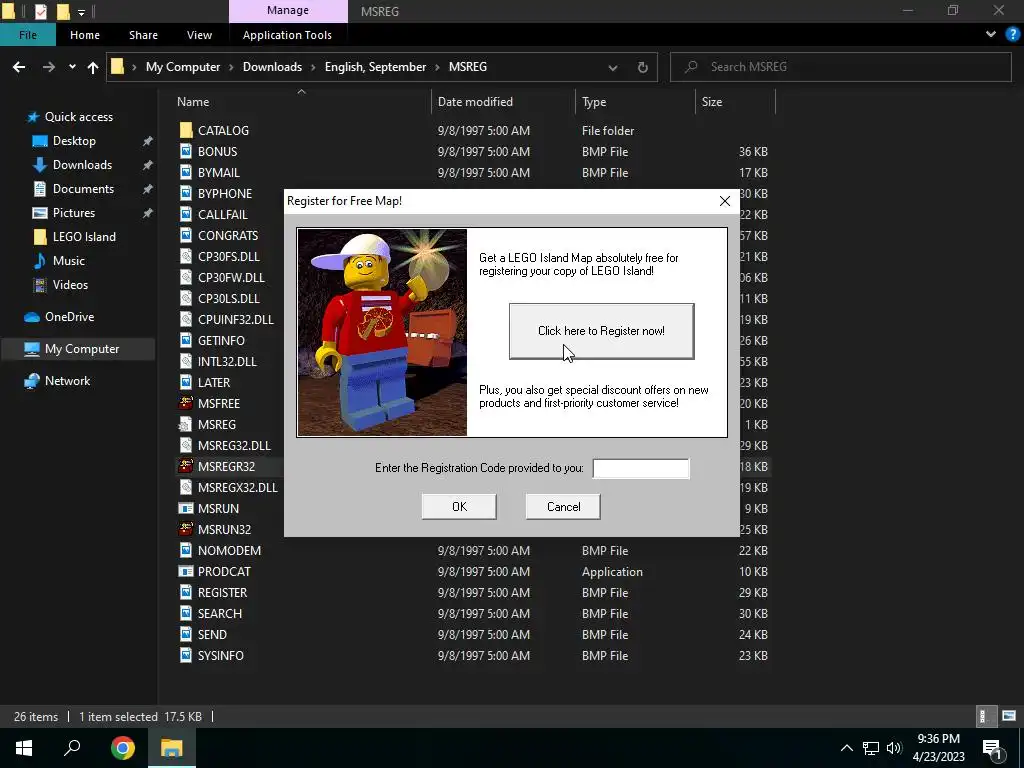
Task: Select the MSRUN32 application icon
Action: 186,530
